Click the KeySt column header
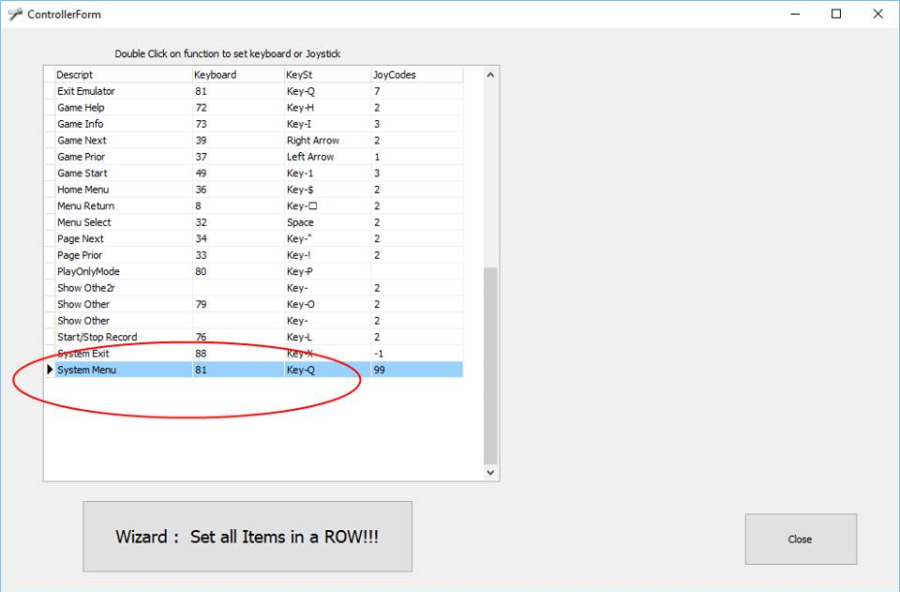This screenshot has height=592, width=900. (x=325, y=75)
